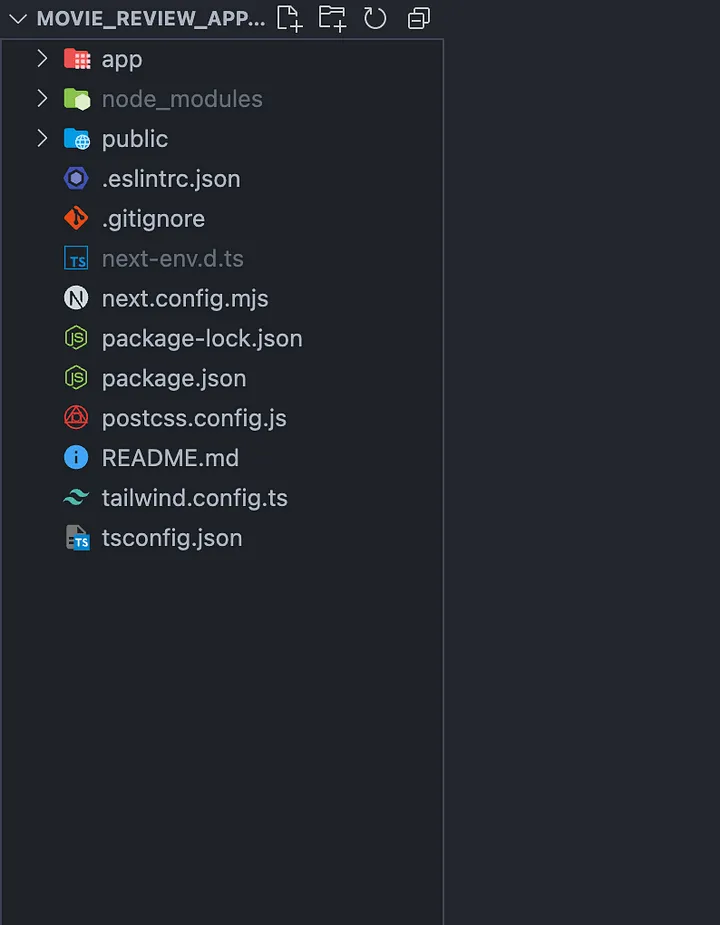Open tsconfig.json file
The width and height of the screenshot is (720, 925).
(x=172, y=538)
